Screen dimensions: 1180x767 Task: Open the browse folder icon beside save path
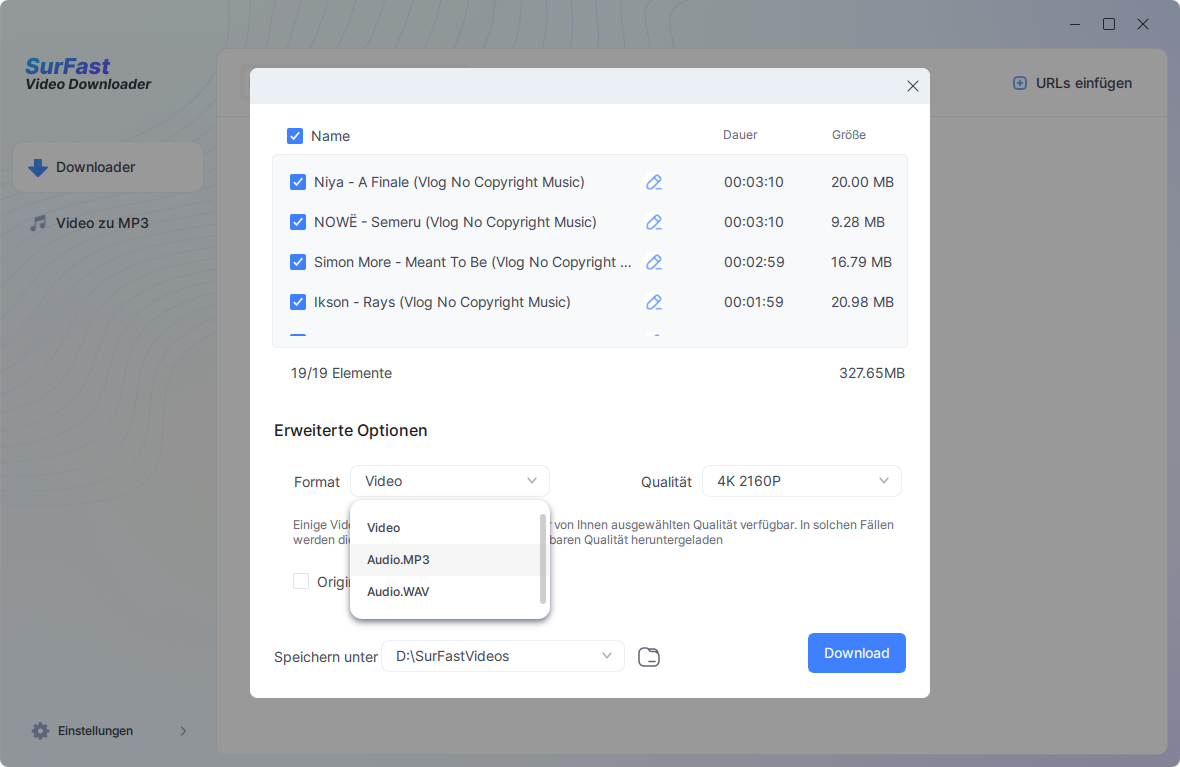(x=649, y=657)
